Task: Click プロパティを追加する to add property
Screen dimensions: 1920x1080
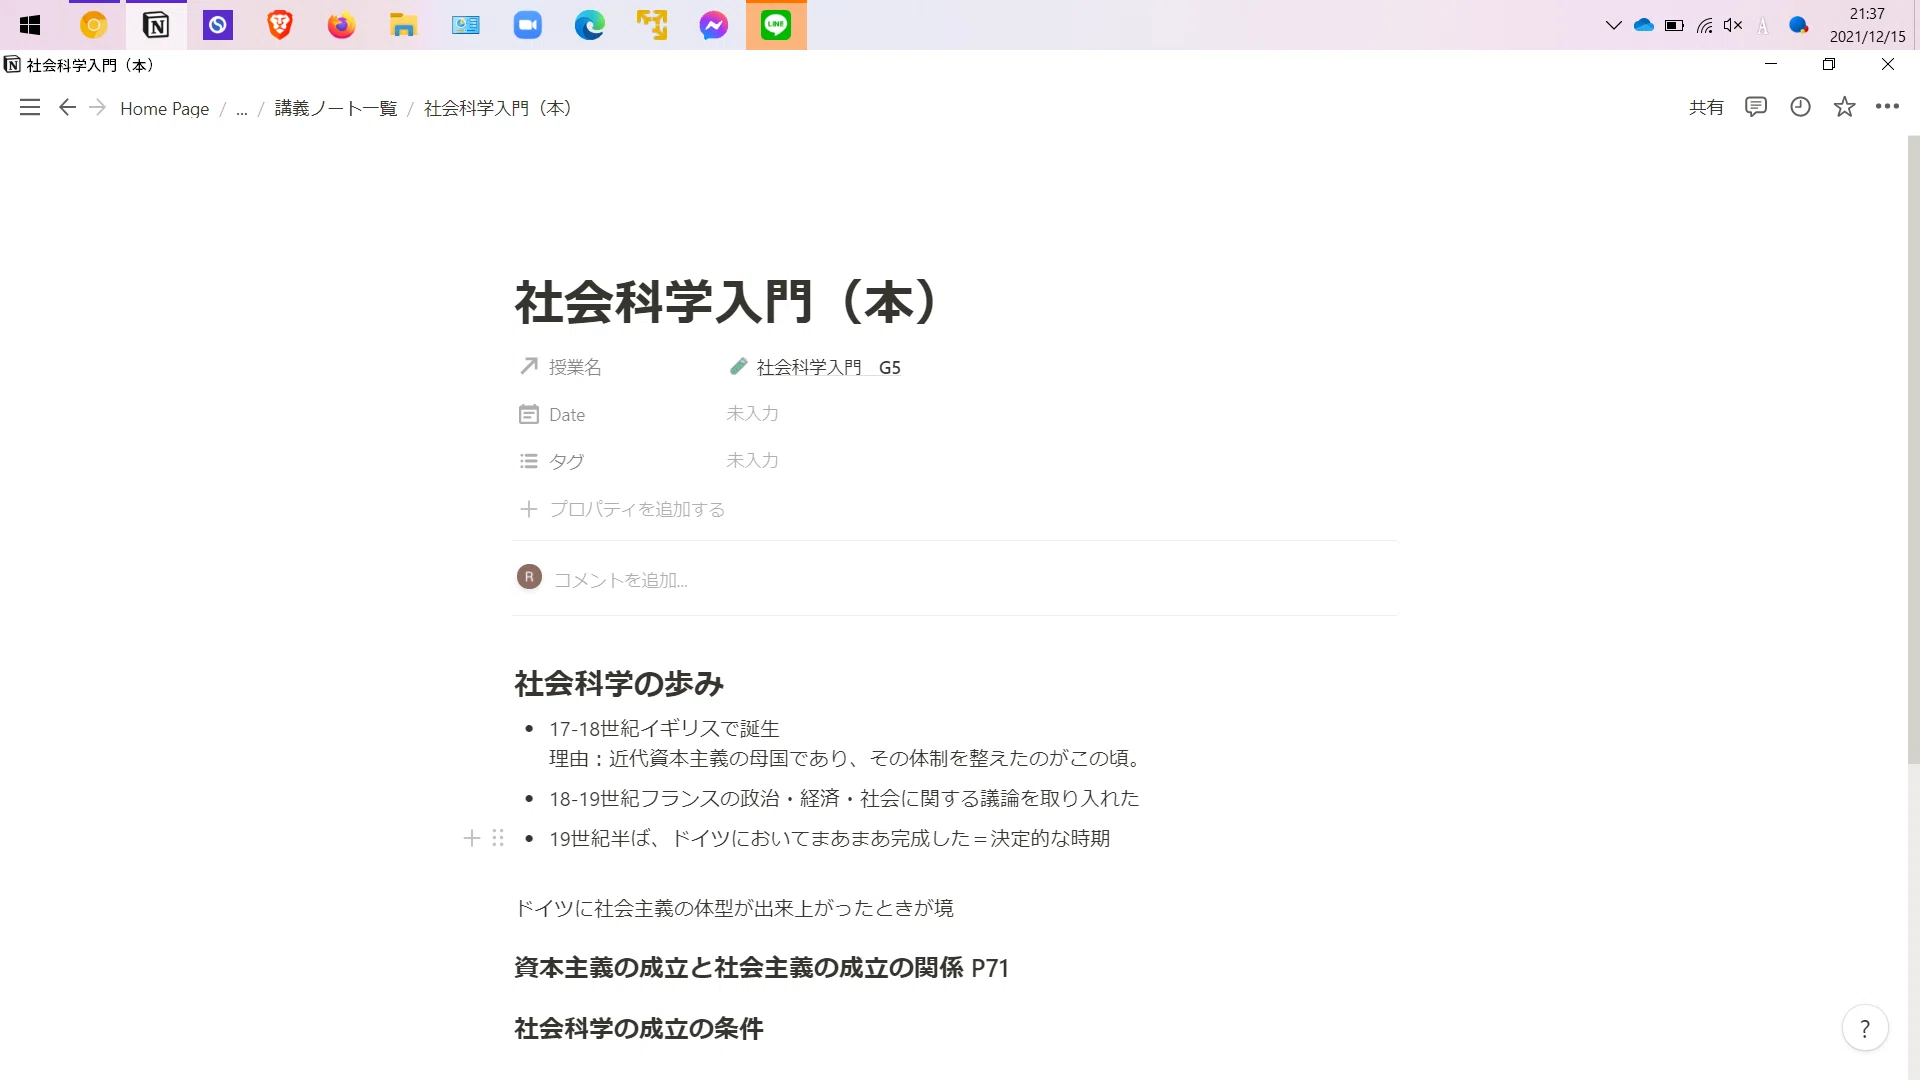Action: coord(623,509)
